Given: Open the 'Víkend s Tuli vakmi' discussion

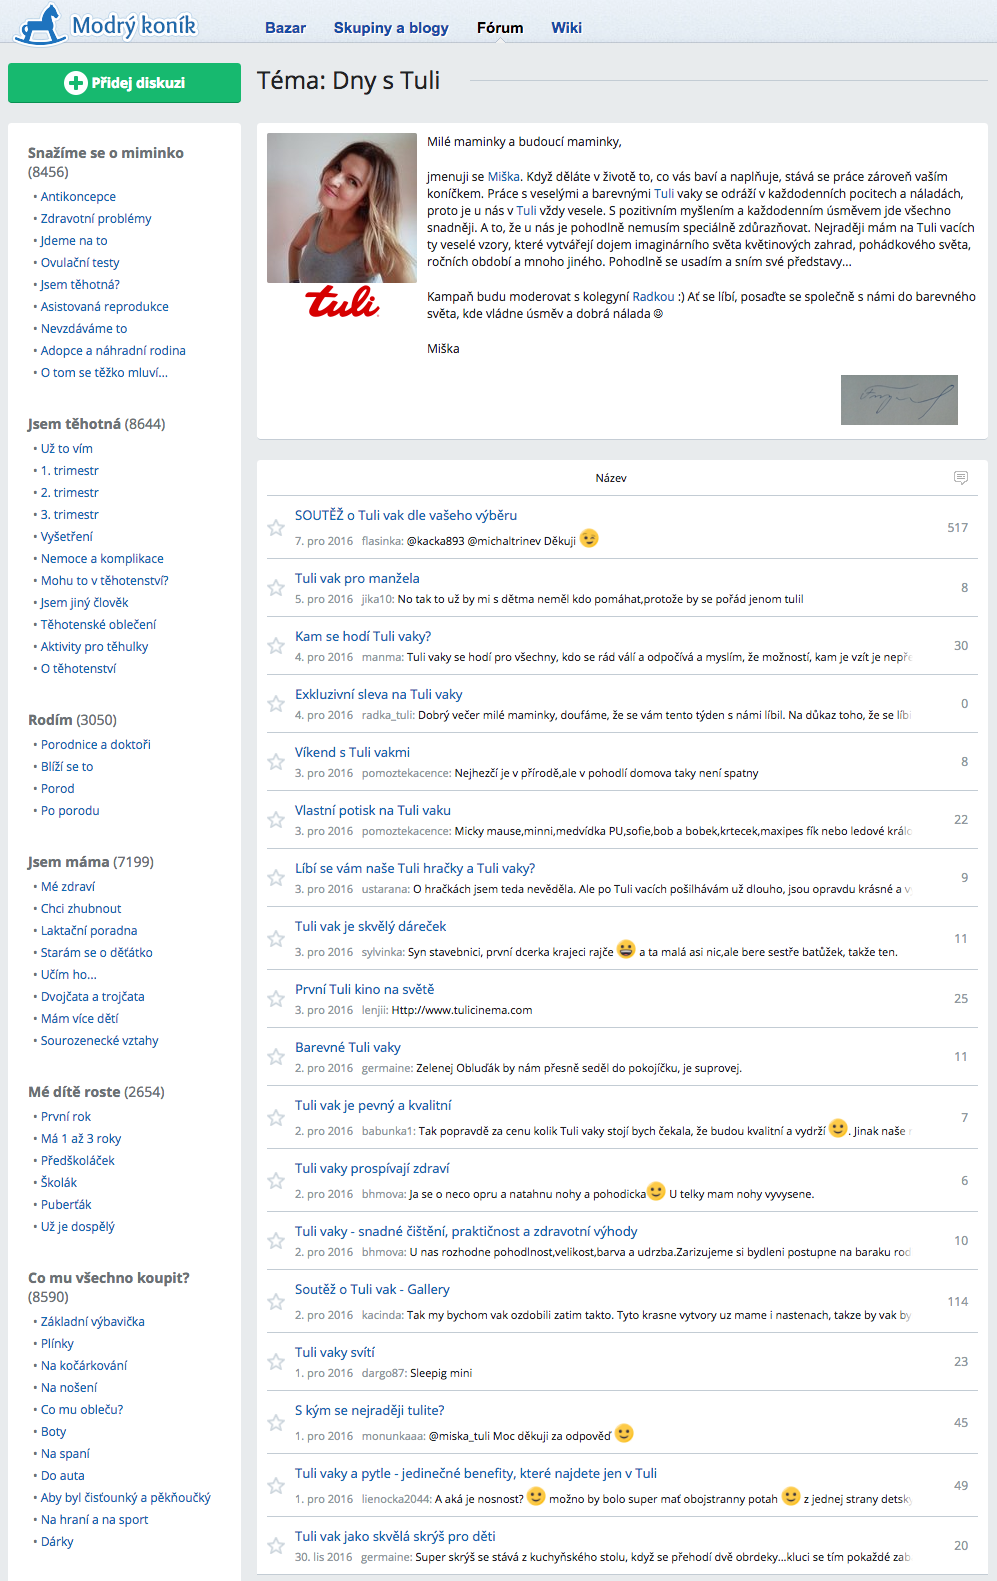Looking at the screenshot, I should (352, 752).
